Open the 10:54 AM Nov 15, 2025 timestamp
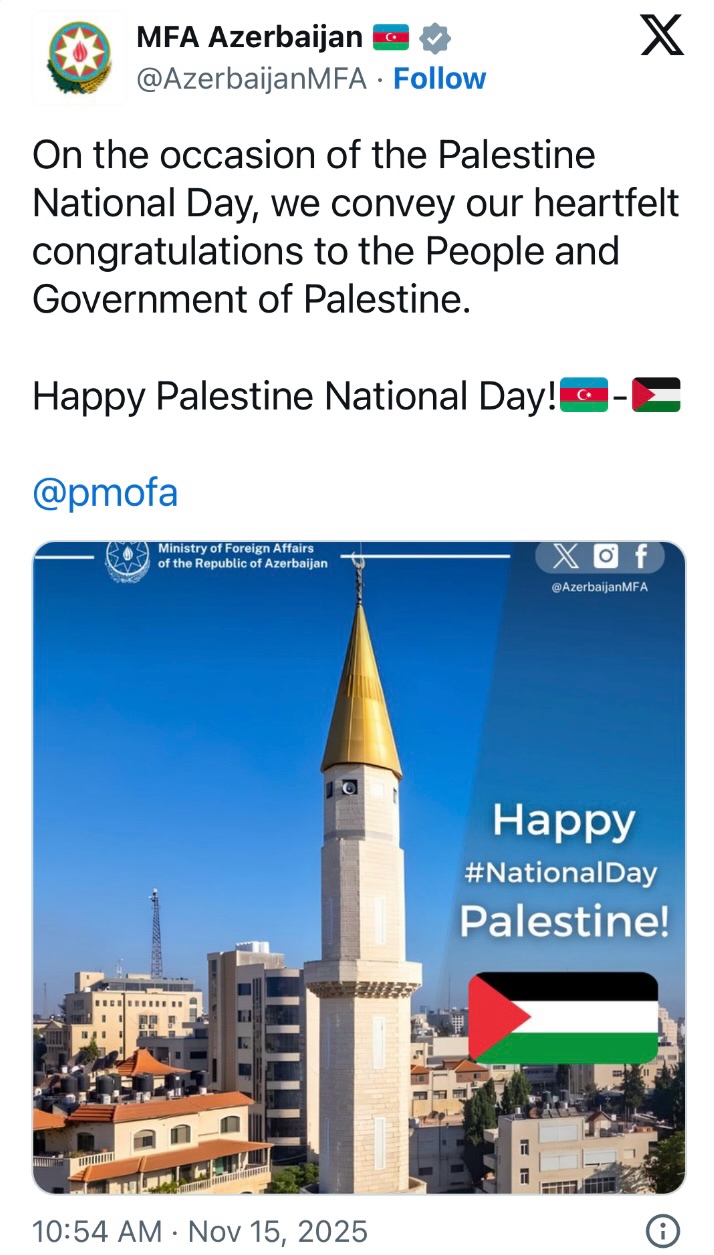714x1255 pixels. (200, 1231)
